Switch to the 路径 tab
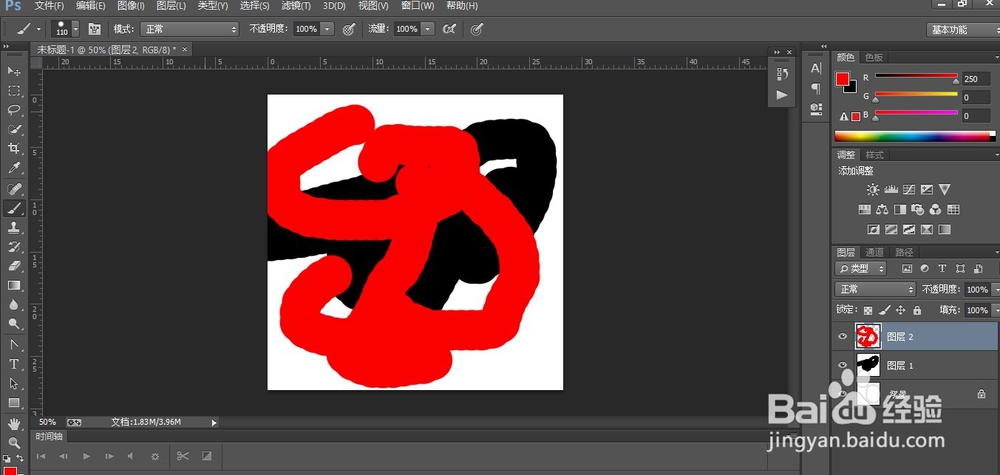 tap(904, 252)
